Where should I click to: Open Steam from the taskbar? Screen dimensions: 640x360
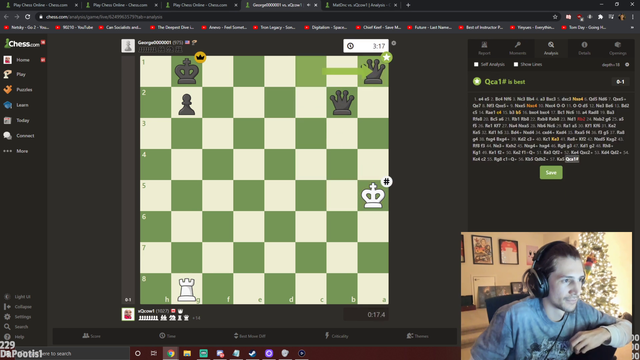pyautogui.click(x=252, y=353)
